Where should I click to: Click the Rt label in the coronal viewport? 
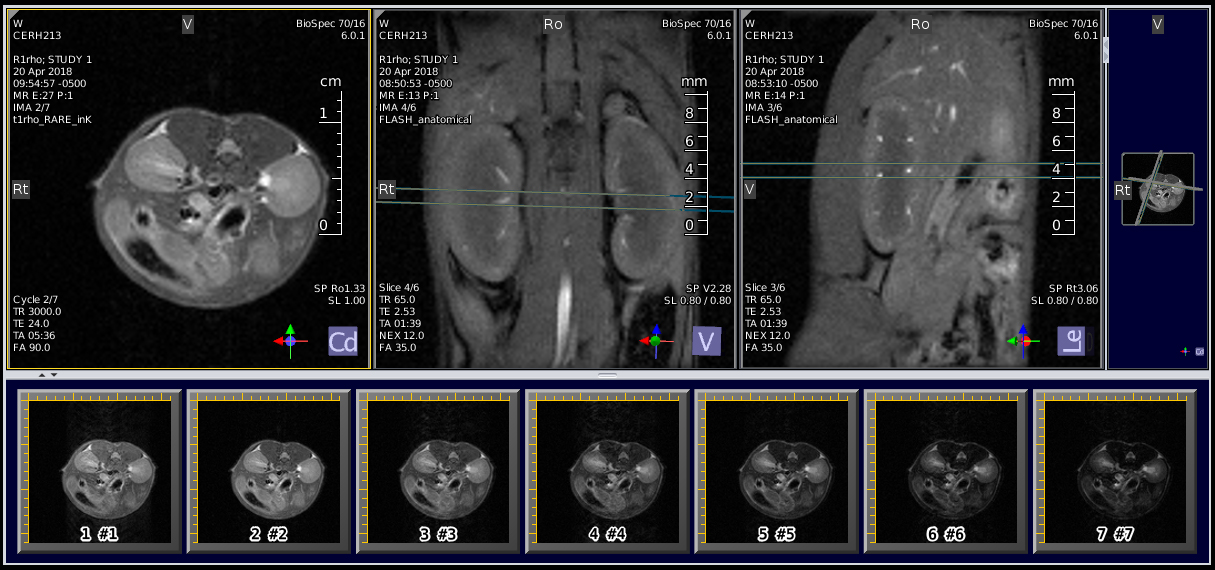386,188
